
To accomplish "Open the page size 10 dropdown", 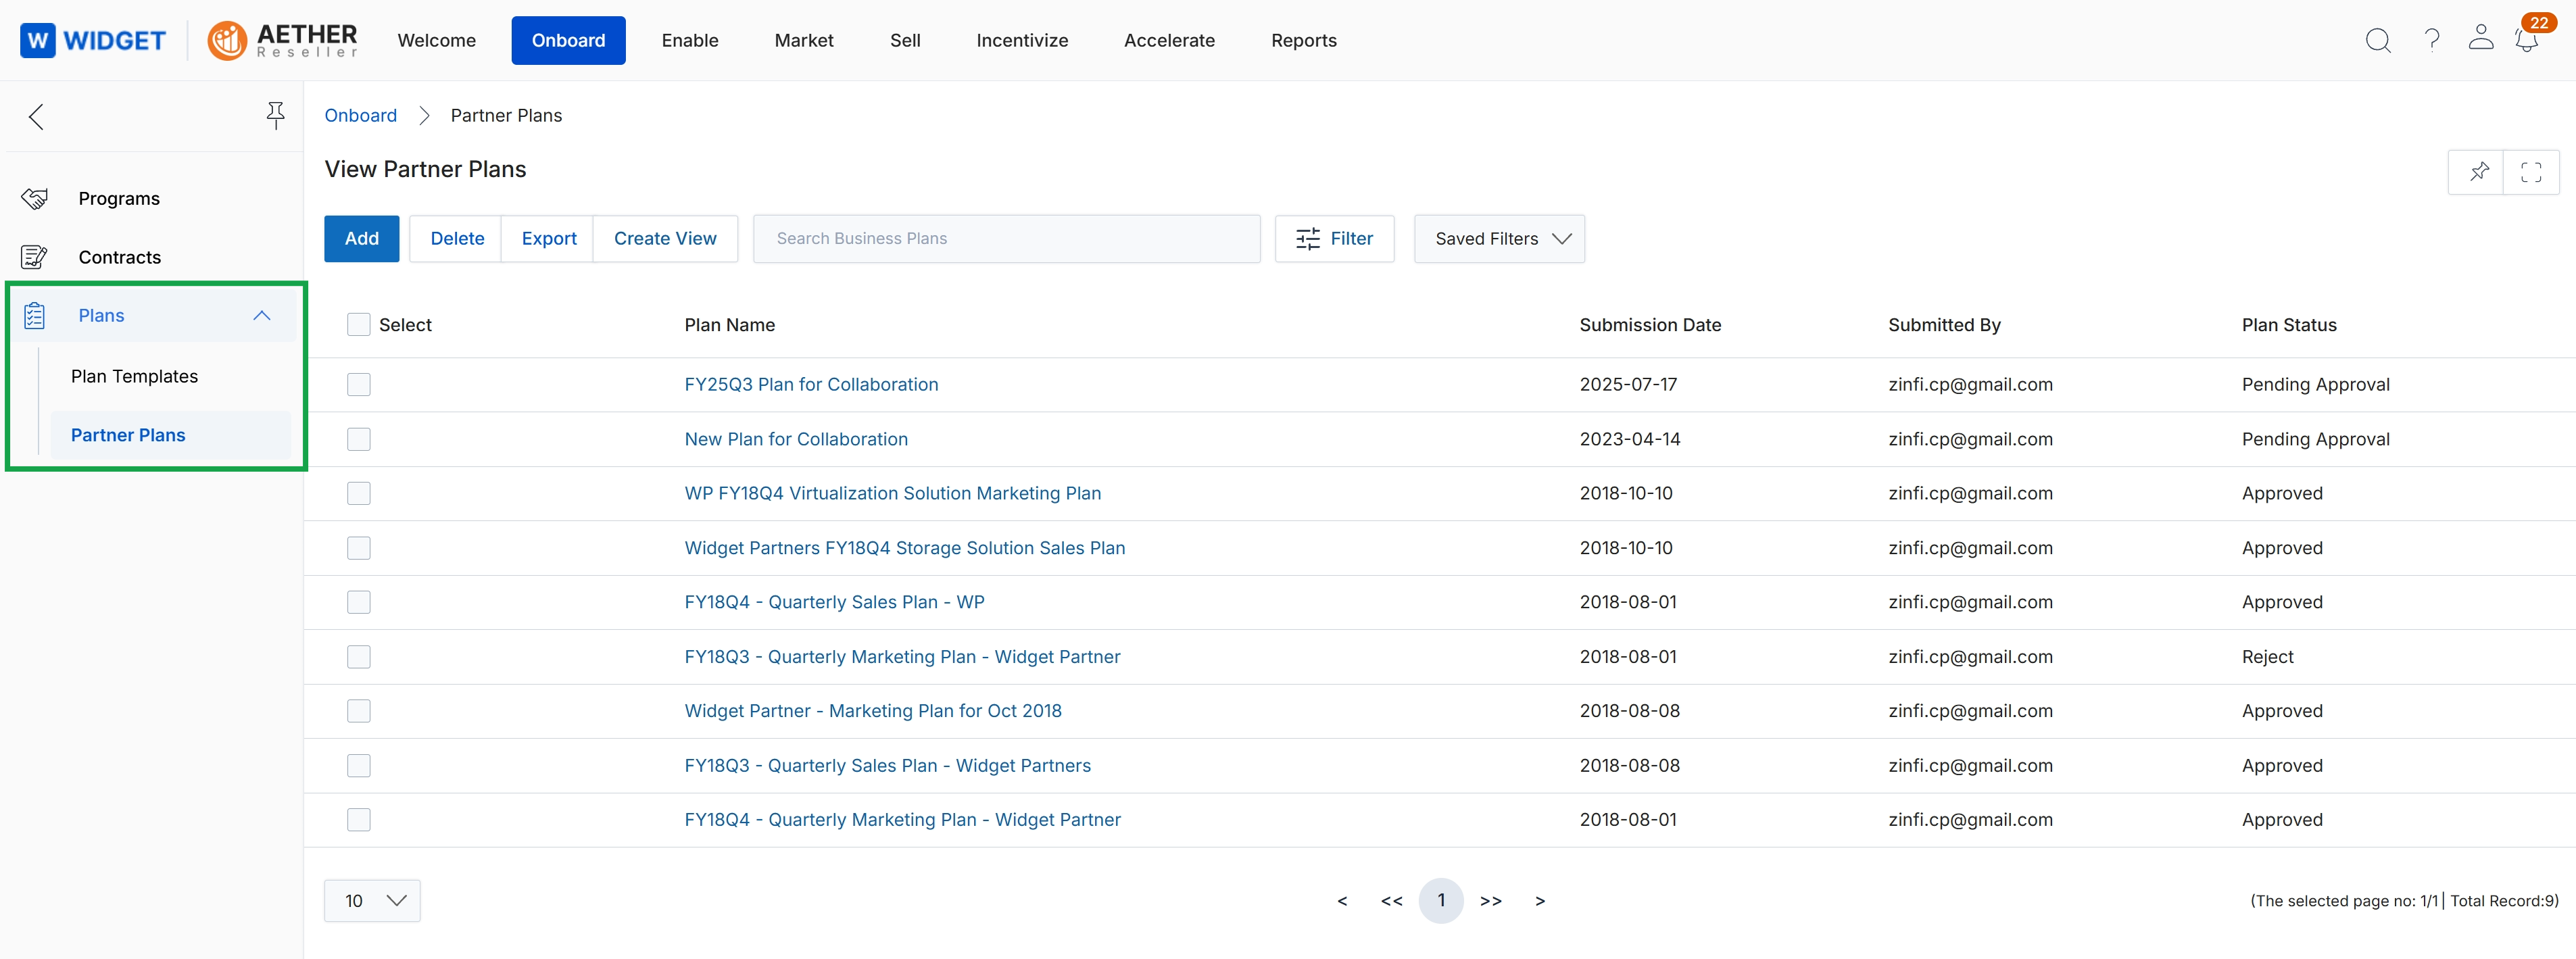I will 372,901.
